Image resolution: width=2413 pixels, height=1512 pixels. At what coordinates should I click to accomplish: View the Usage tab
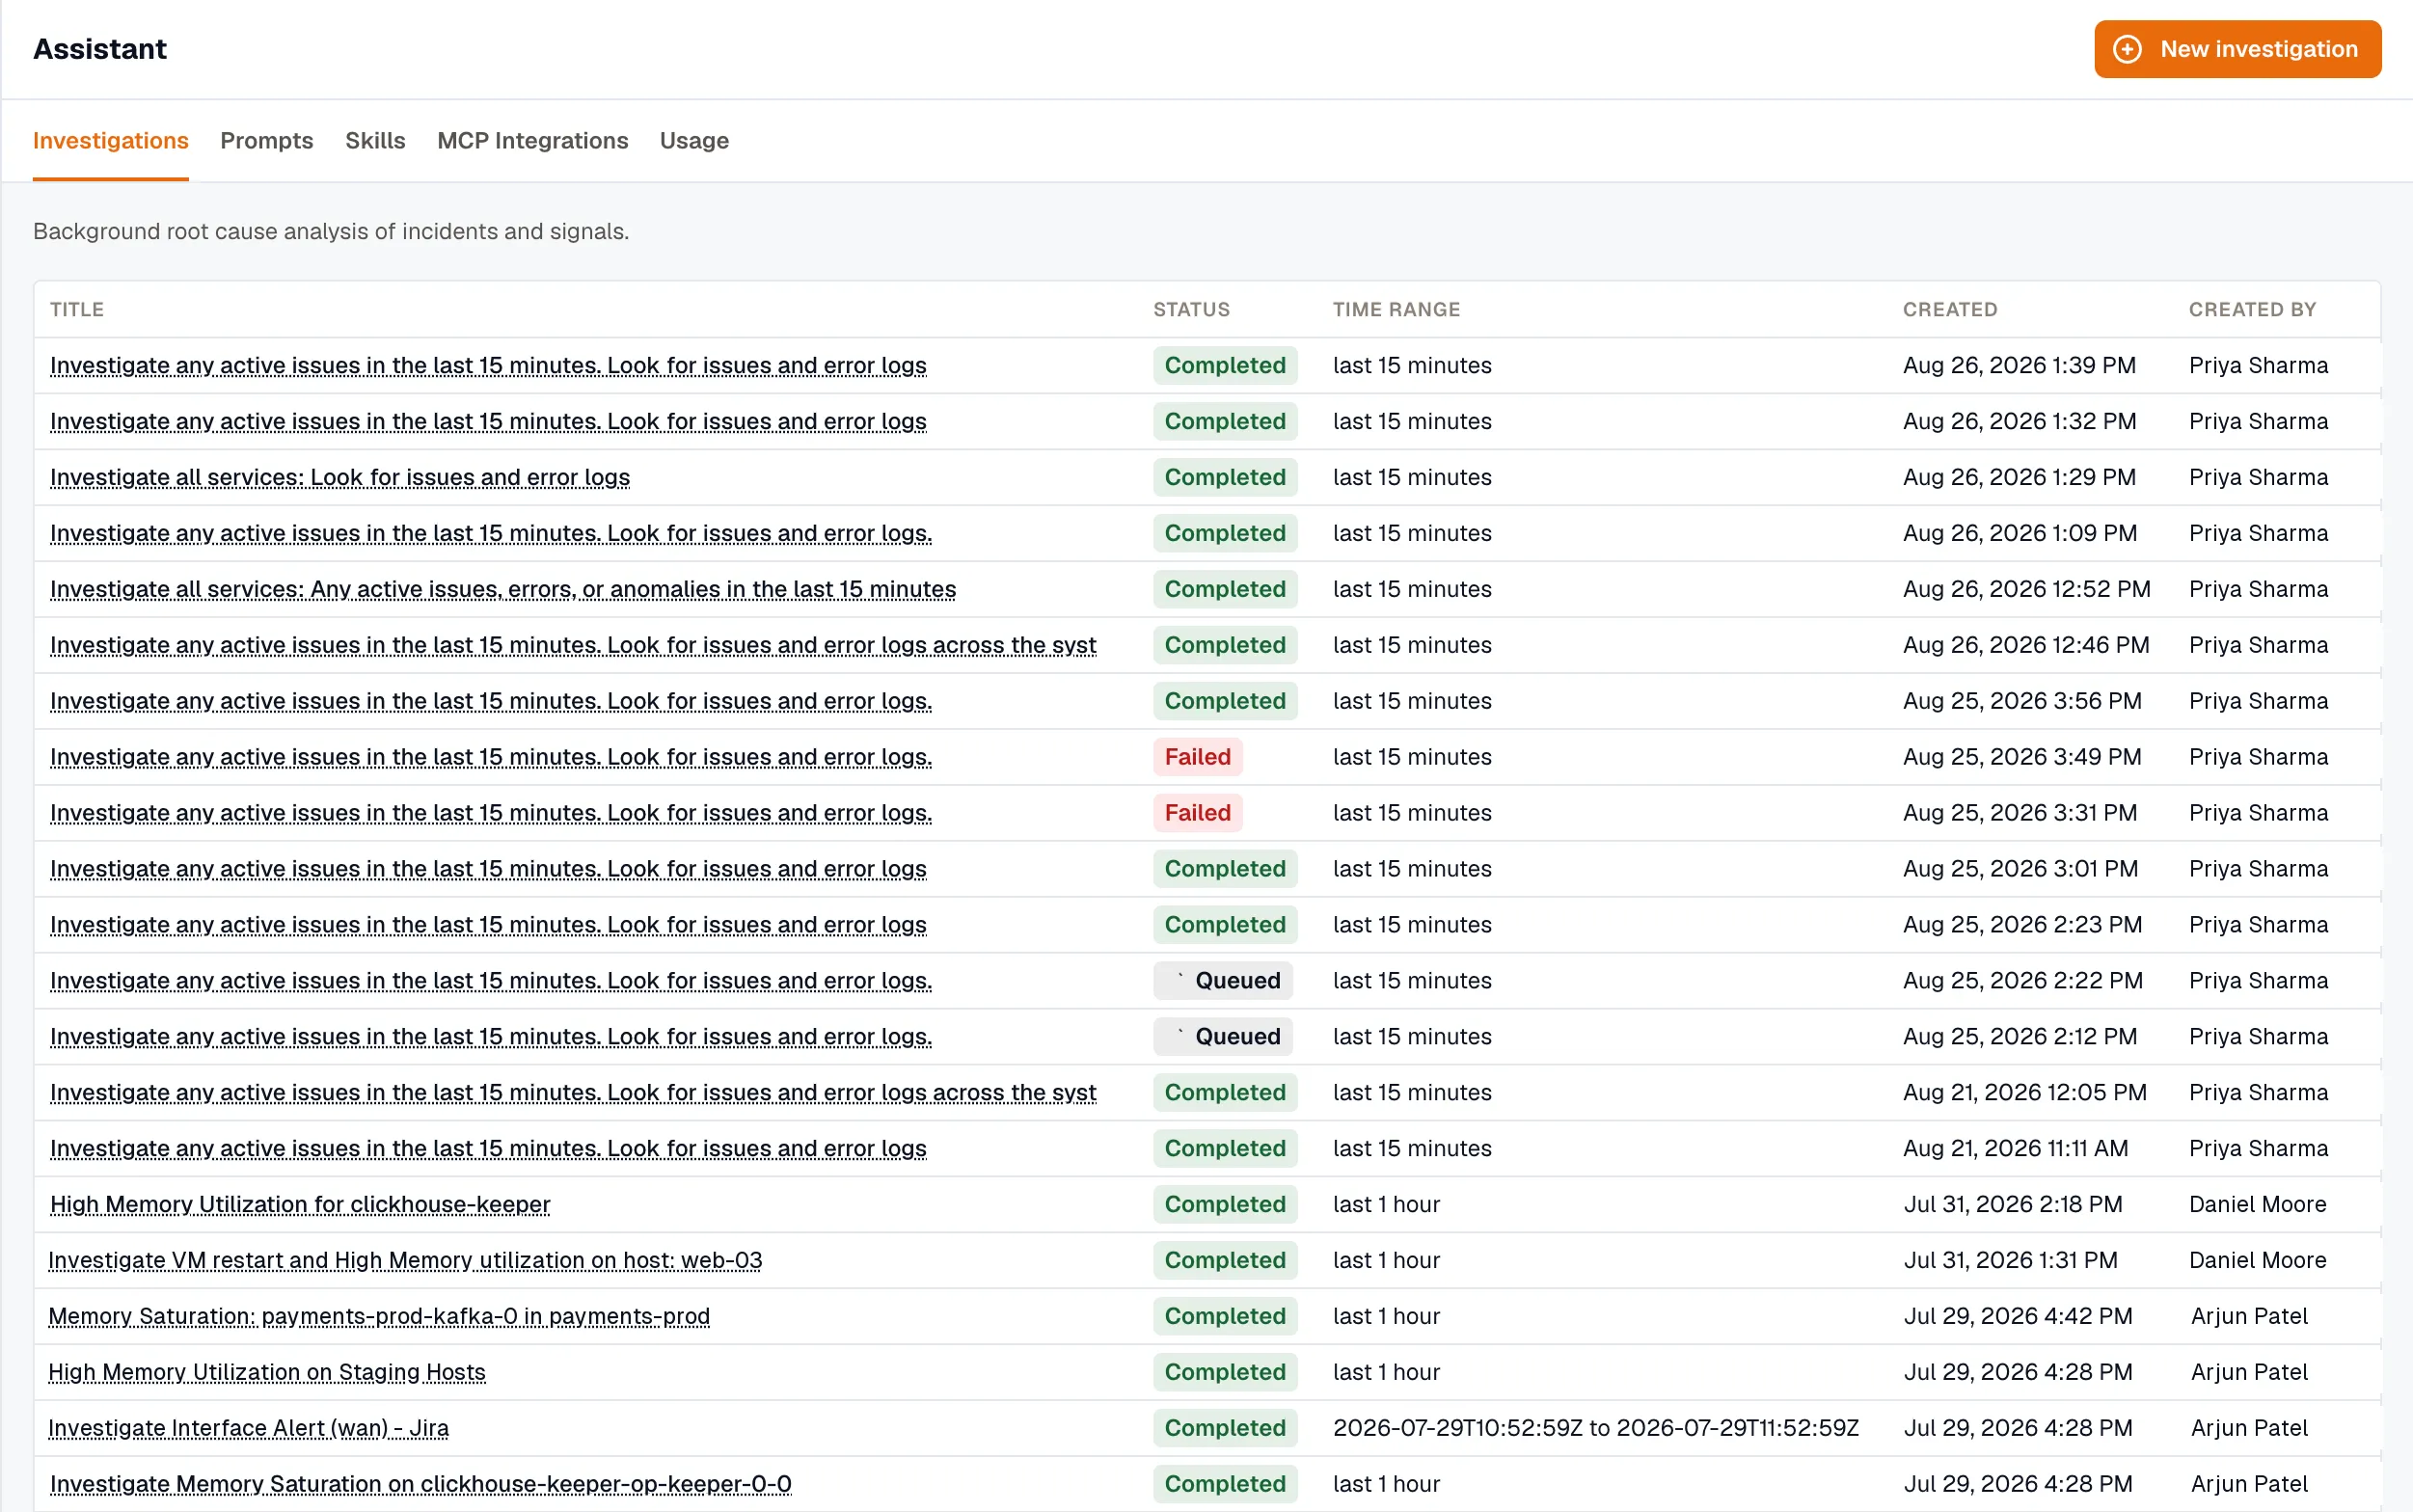[694, 141]
